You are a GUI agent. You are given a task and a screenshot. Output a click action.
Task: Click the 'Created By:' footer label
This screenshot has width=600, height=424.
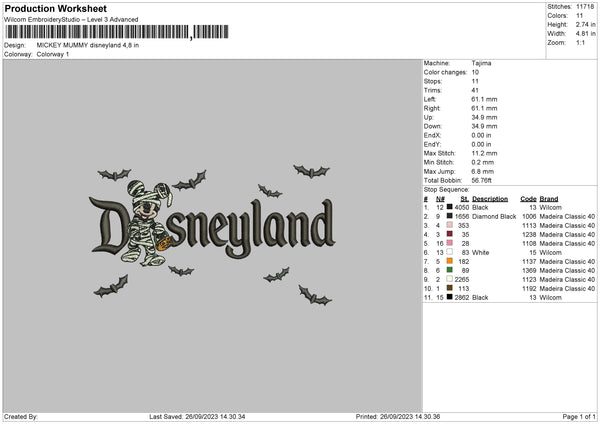pos(21,417)
